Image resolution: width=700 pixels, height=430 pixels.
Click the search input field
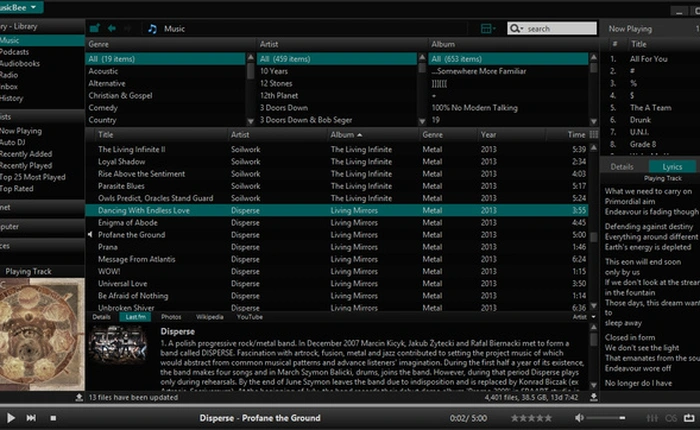pos(557,29)
